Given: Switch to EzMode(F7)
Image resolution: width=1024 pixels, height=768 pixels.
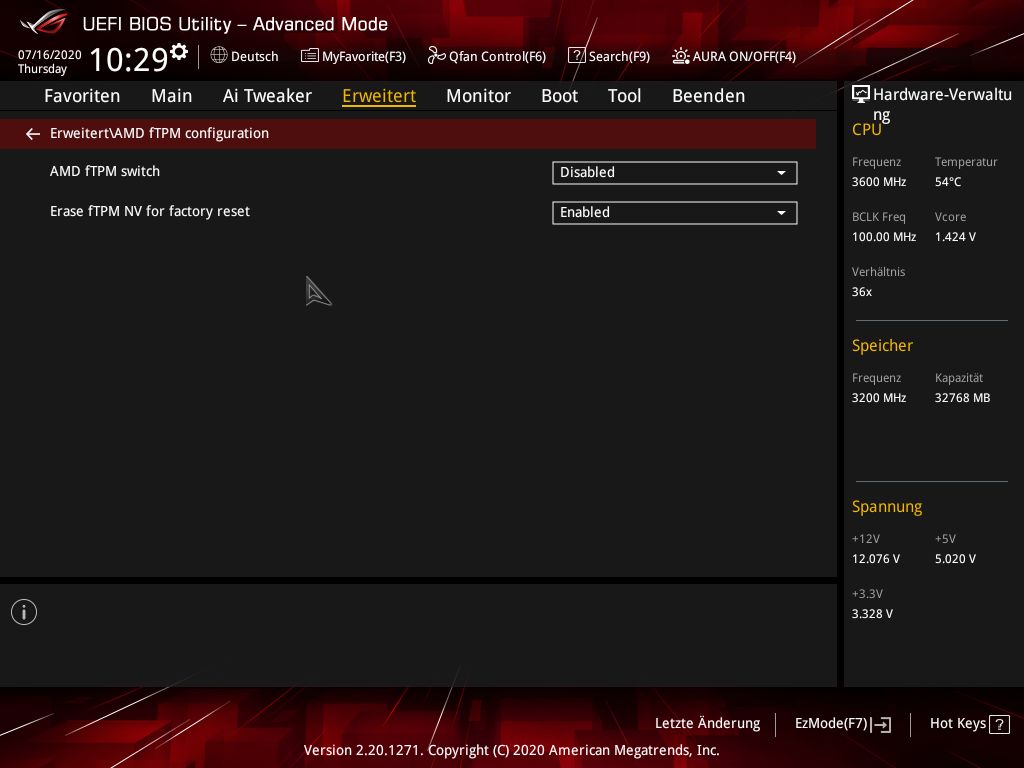Looking at the screenshot, I should point(842,724).
